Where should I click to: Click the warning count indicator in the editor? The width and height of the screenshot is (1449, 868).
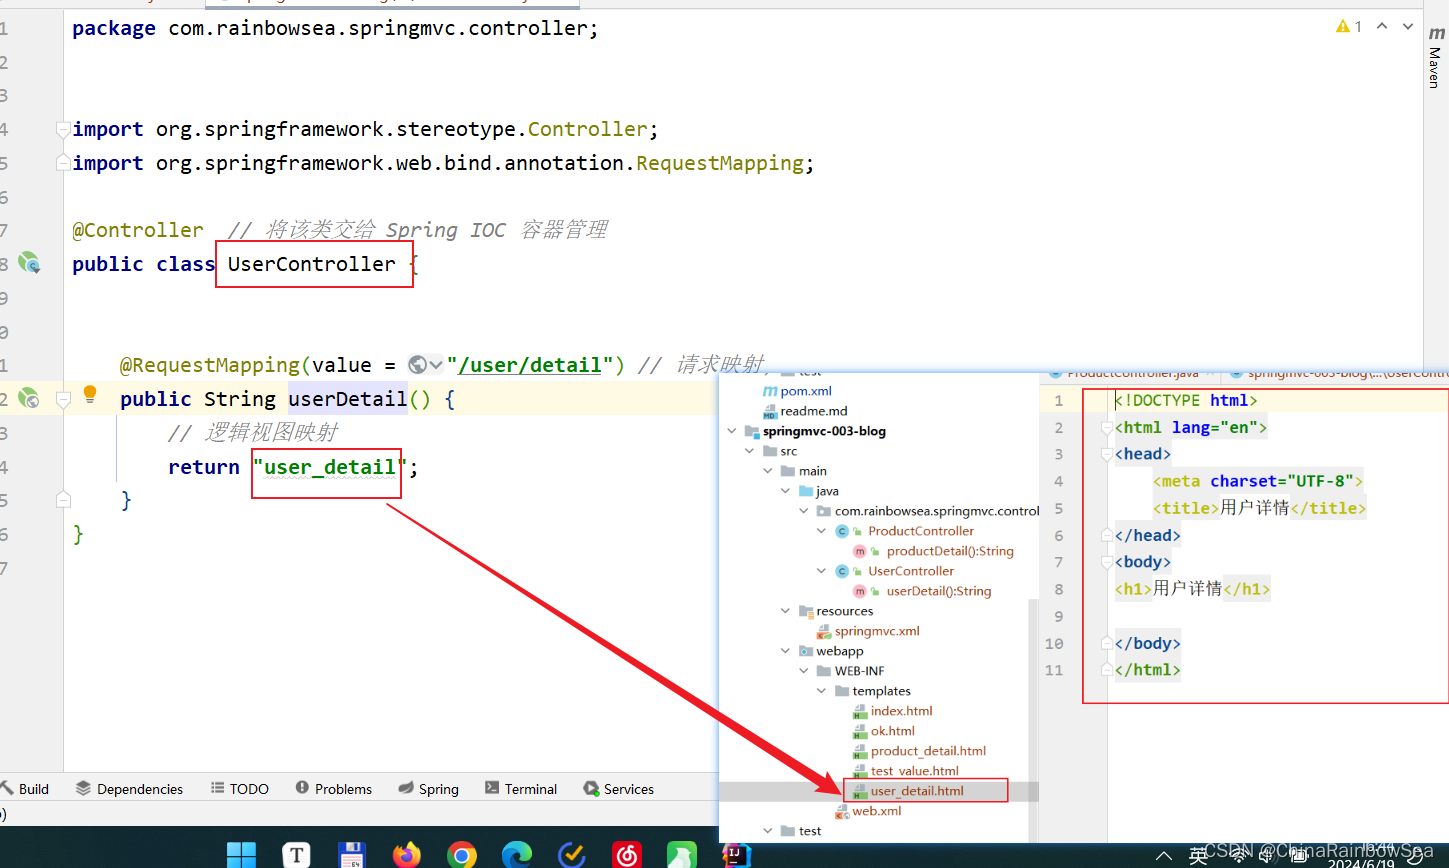coord(1348,27)
